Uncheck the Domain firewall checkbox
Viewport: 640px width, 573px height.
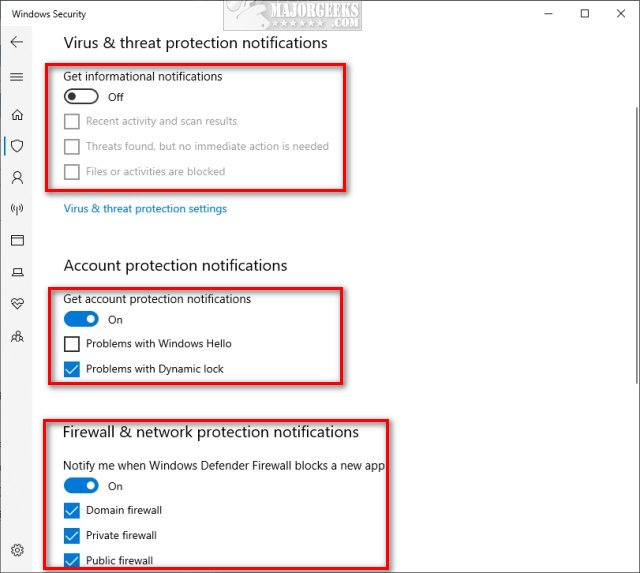tap(72, 510)
